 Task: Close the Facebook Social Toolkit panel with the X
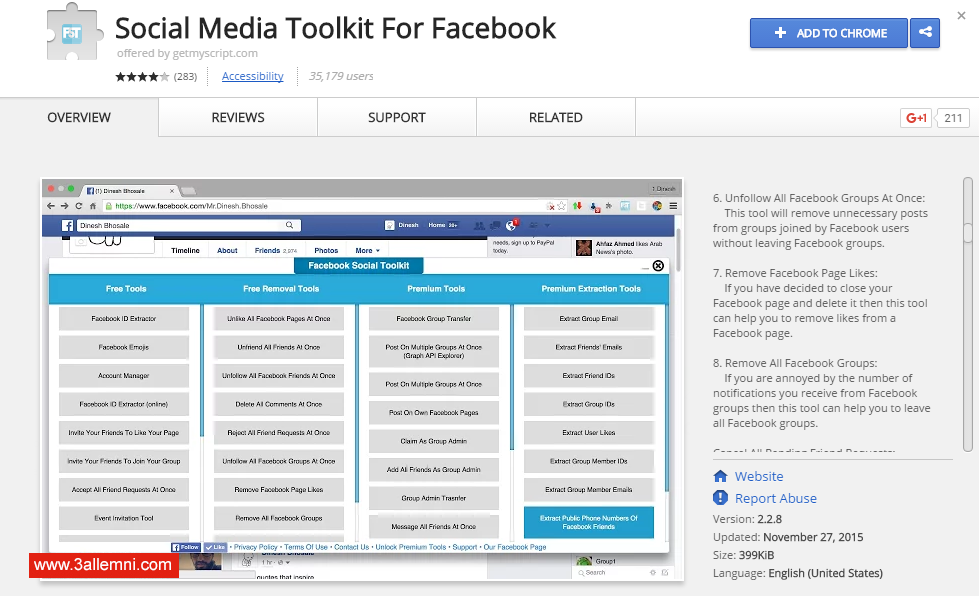[x=658, y=266]
